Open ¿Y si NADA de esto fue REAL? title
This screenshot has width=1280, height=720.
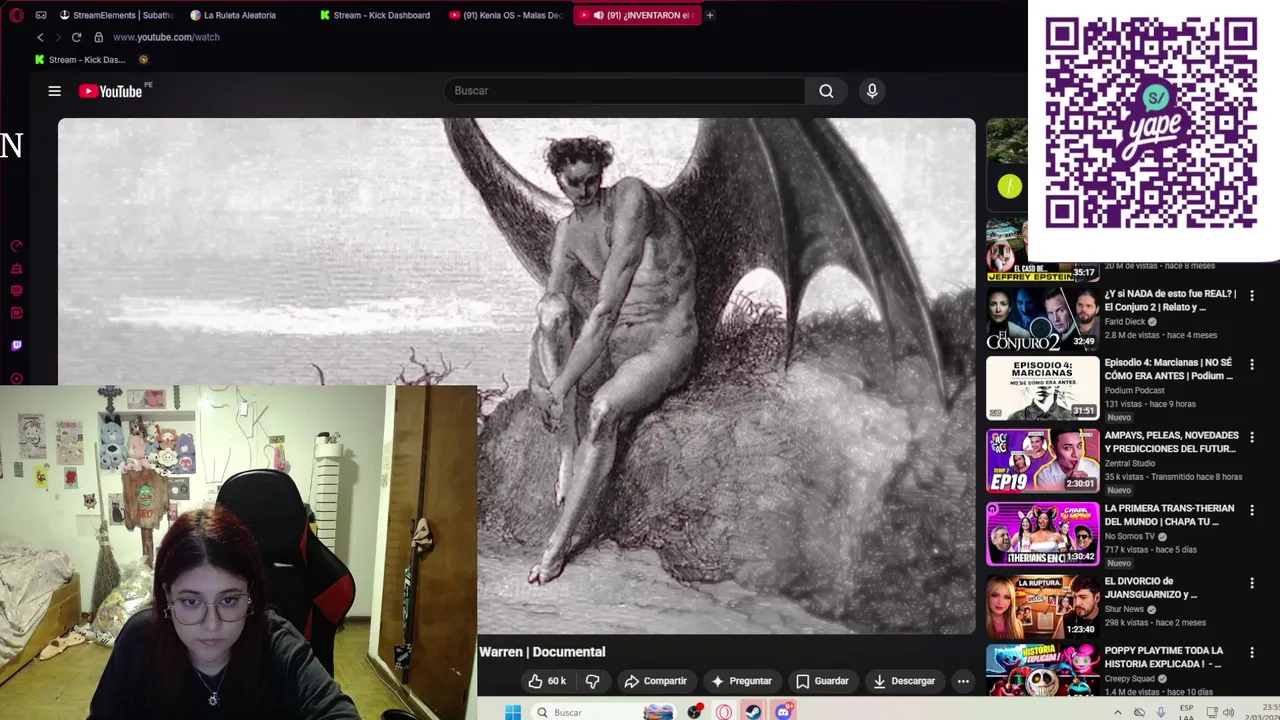tap(1170, 300)
